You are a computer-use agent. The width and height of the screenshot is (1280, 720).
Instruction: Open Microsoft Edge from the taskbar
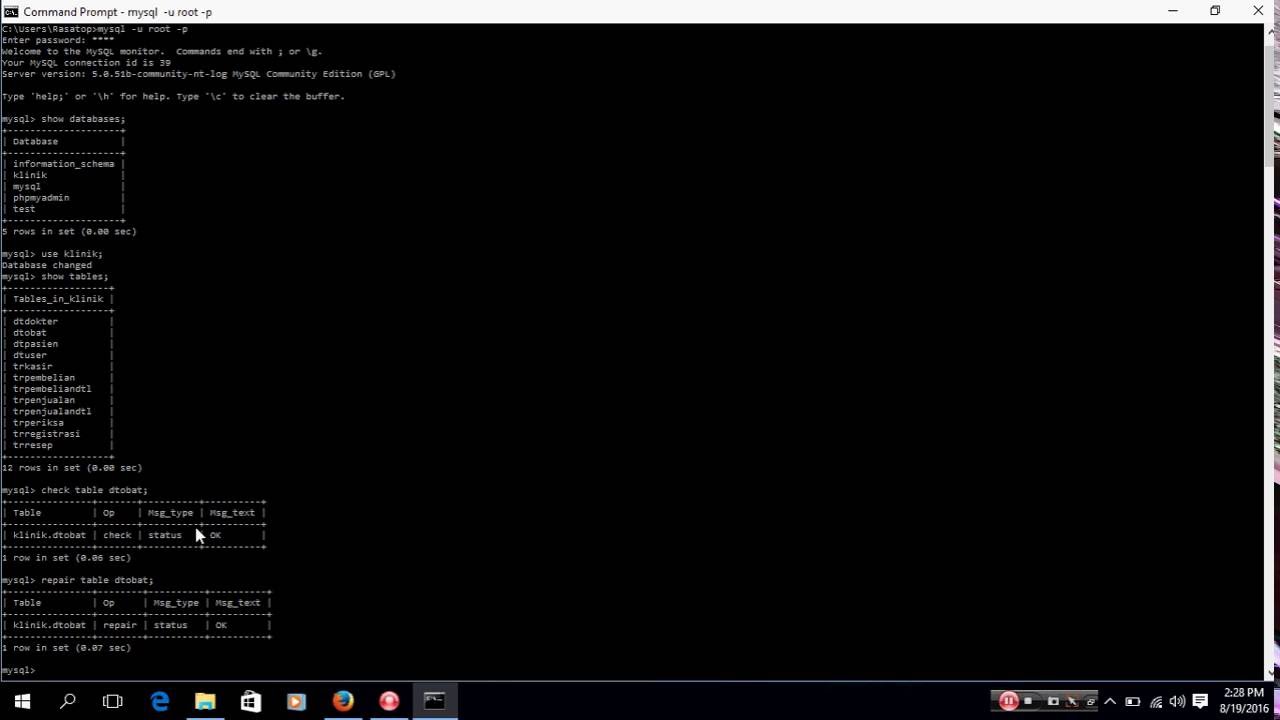click(x=160, y=700)
